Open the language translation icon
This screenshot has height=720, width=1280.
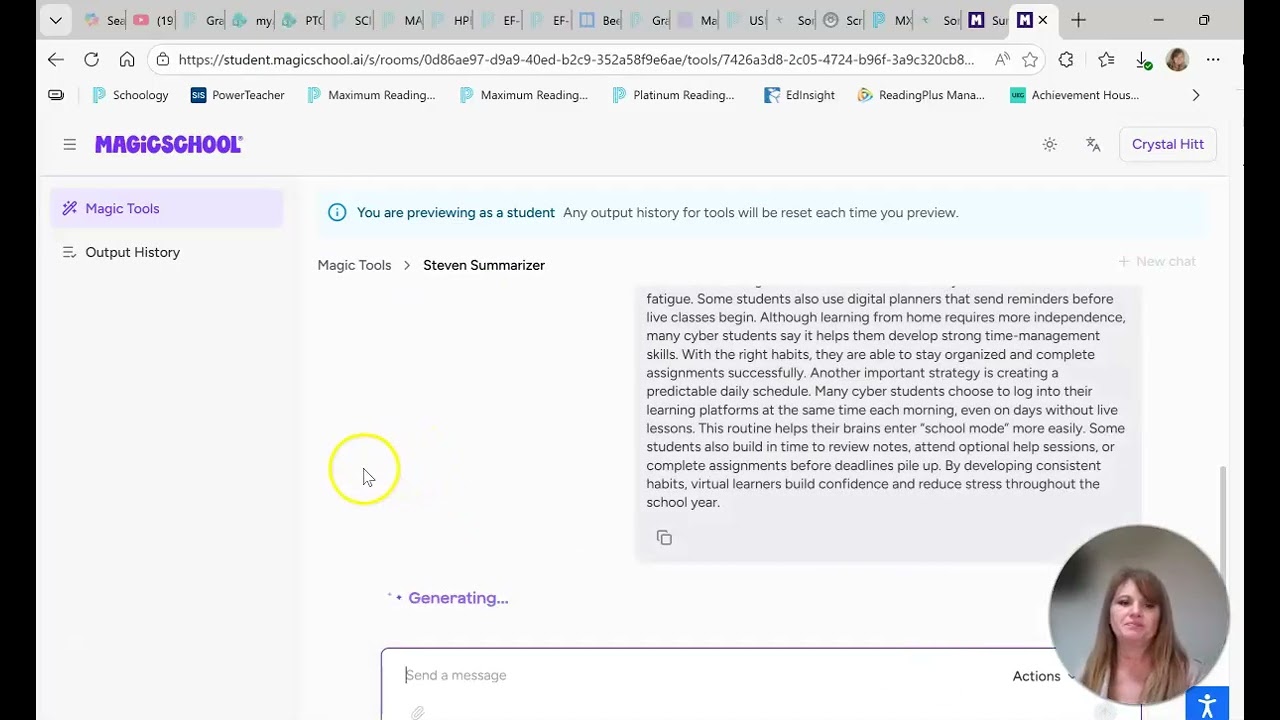tap(1093, 144)
